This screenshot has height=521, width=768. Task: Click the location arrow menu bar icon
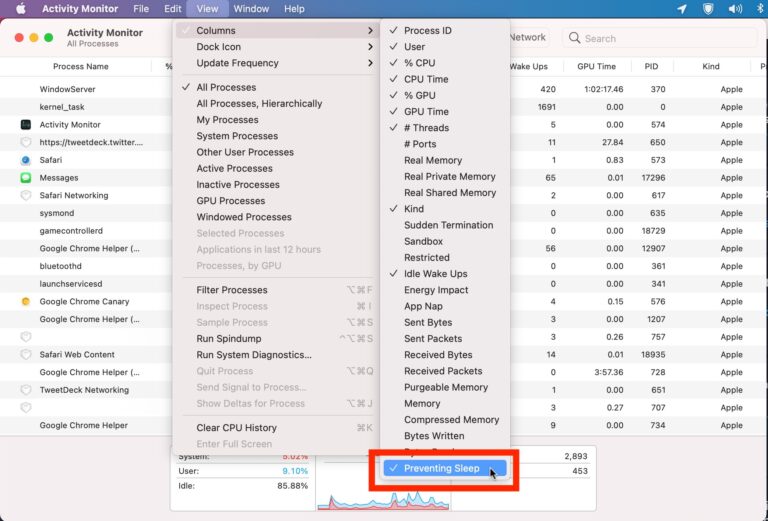[682, 9]
